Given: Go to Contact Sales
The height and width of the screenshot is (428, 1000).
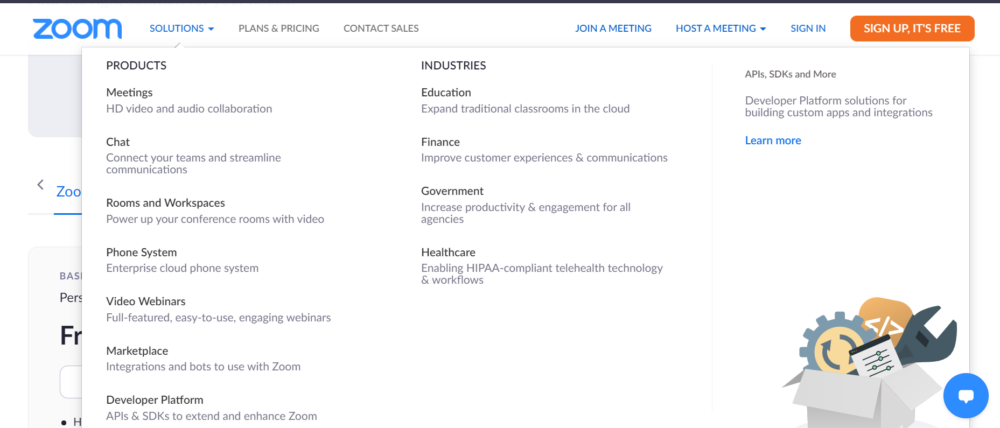Looking at the screenshot, I should click(x=381, y=28).
